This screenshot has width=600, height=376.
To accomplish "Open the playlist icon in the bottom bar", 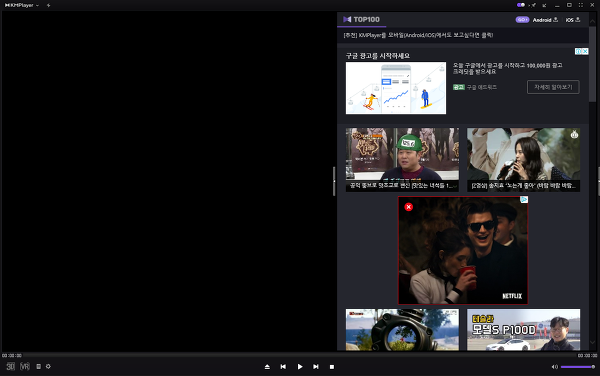I will tap(39, 366).
